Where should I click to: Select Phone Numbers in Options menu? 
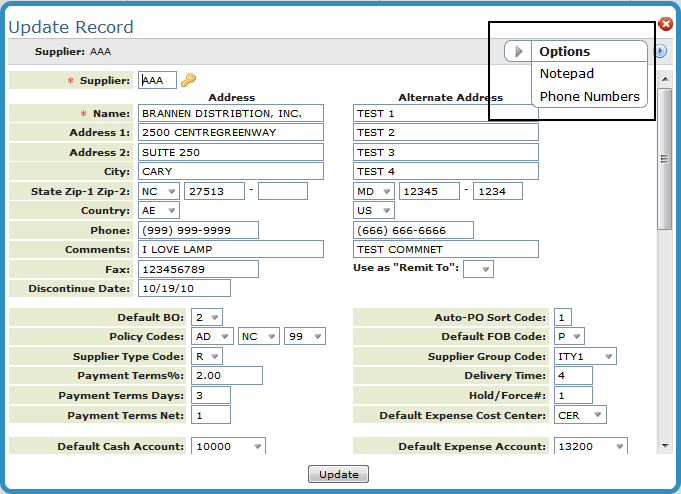(x=589, y=97)
